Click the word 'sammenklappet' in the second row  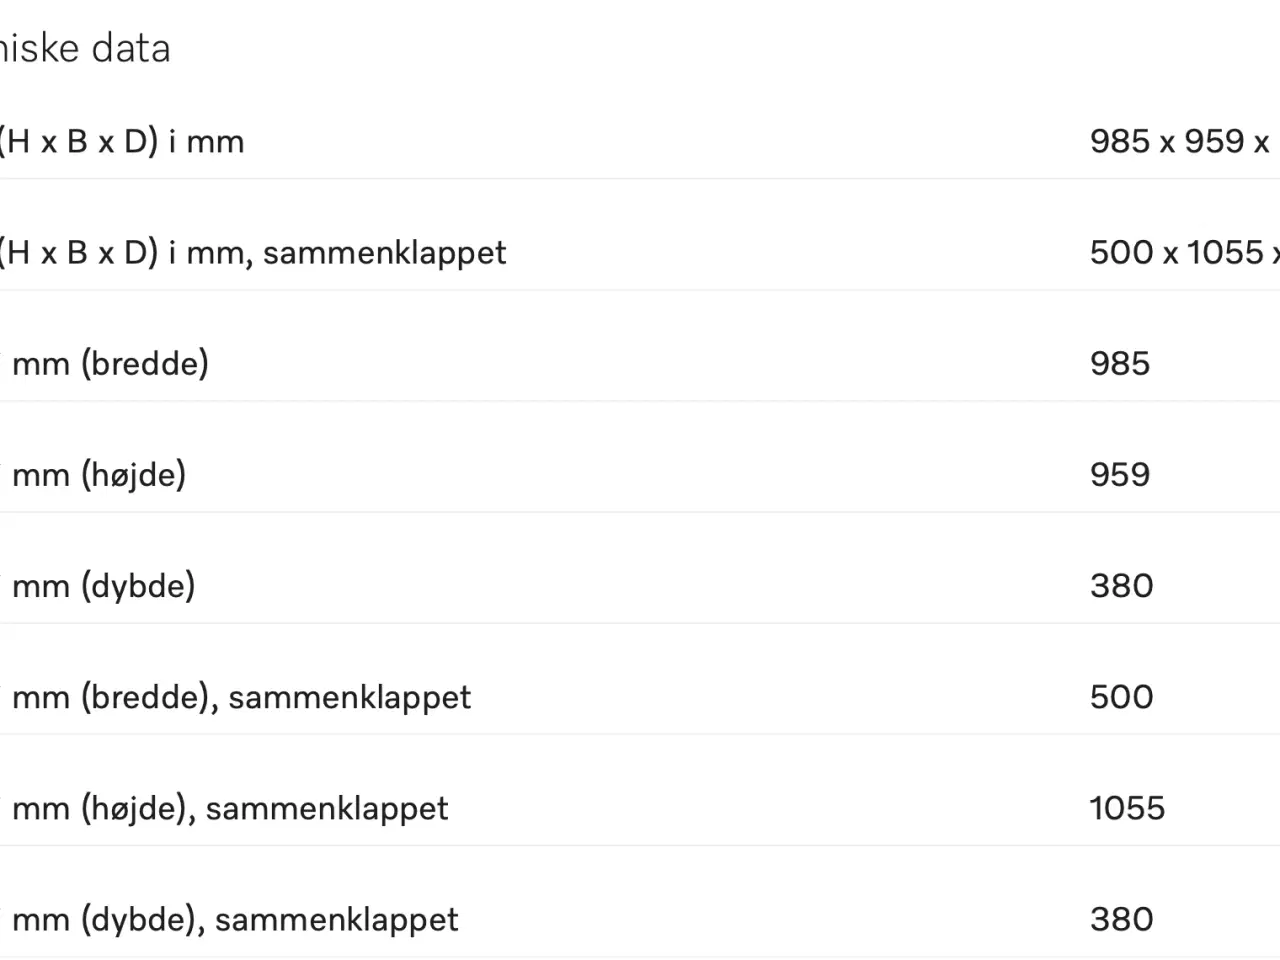point(385,253)
